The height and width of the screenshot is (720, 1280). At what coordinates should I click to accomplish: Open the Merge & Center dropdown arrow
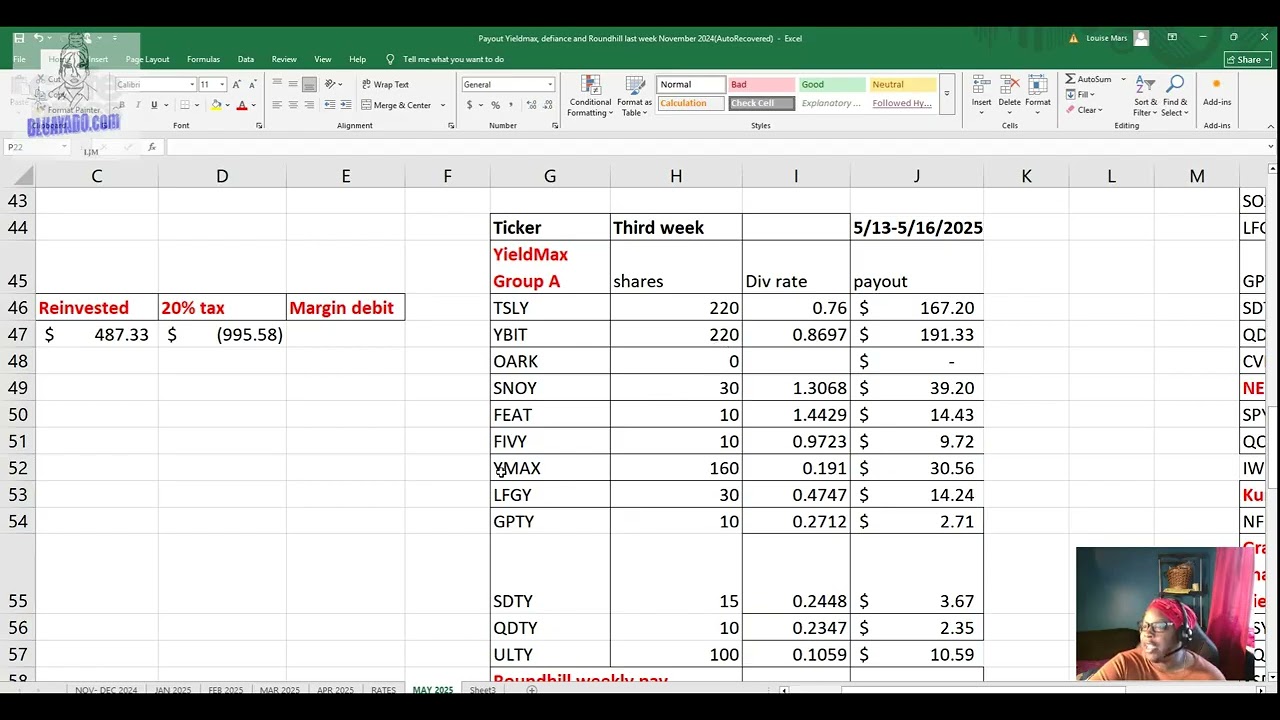click(443, 105)
